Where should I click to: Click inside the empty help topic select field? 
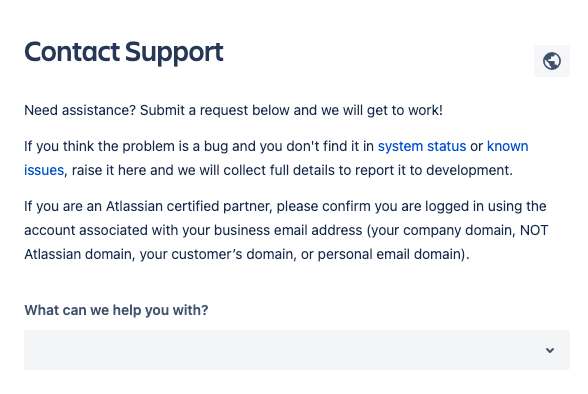[297, 350]
